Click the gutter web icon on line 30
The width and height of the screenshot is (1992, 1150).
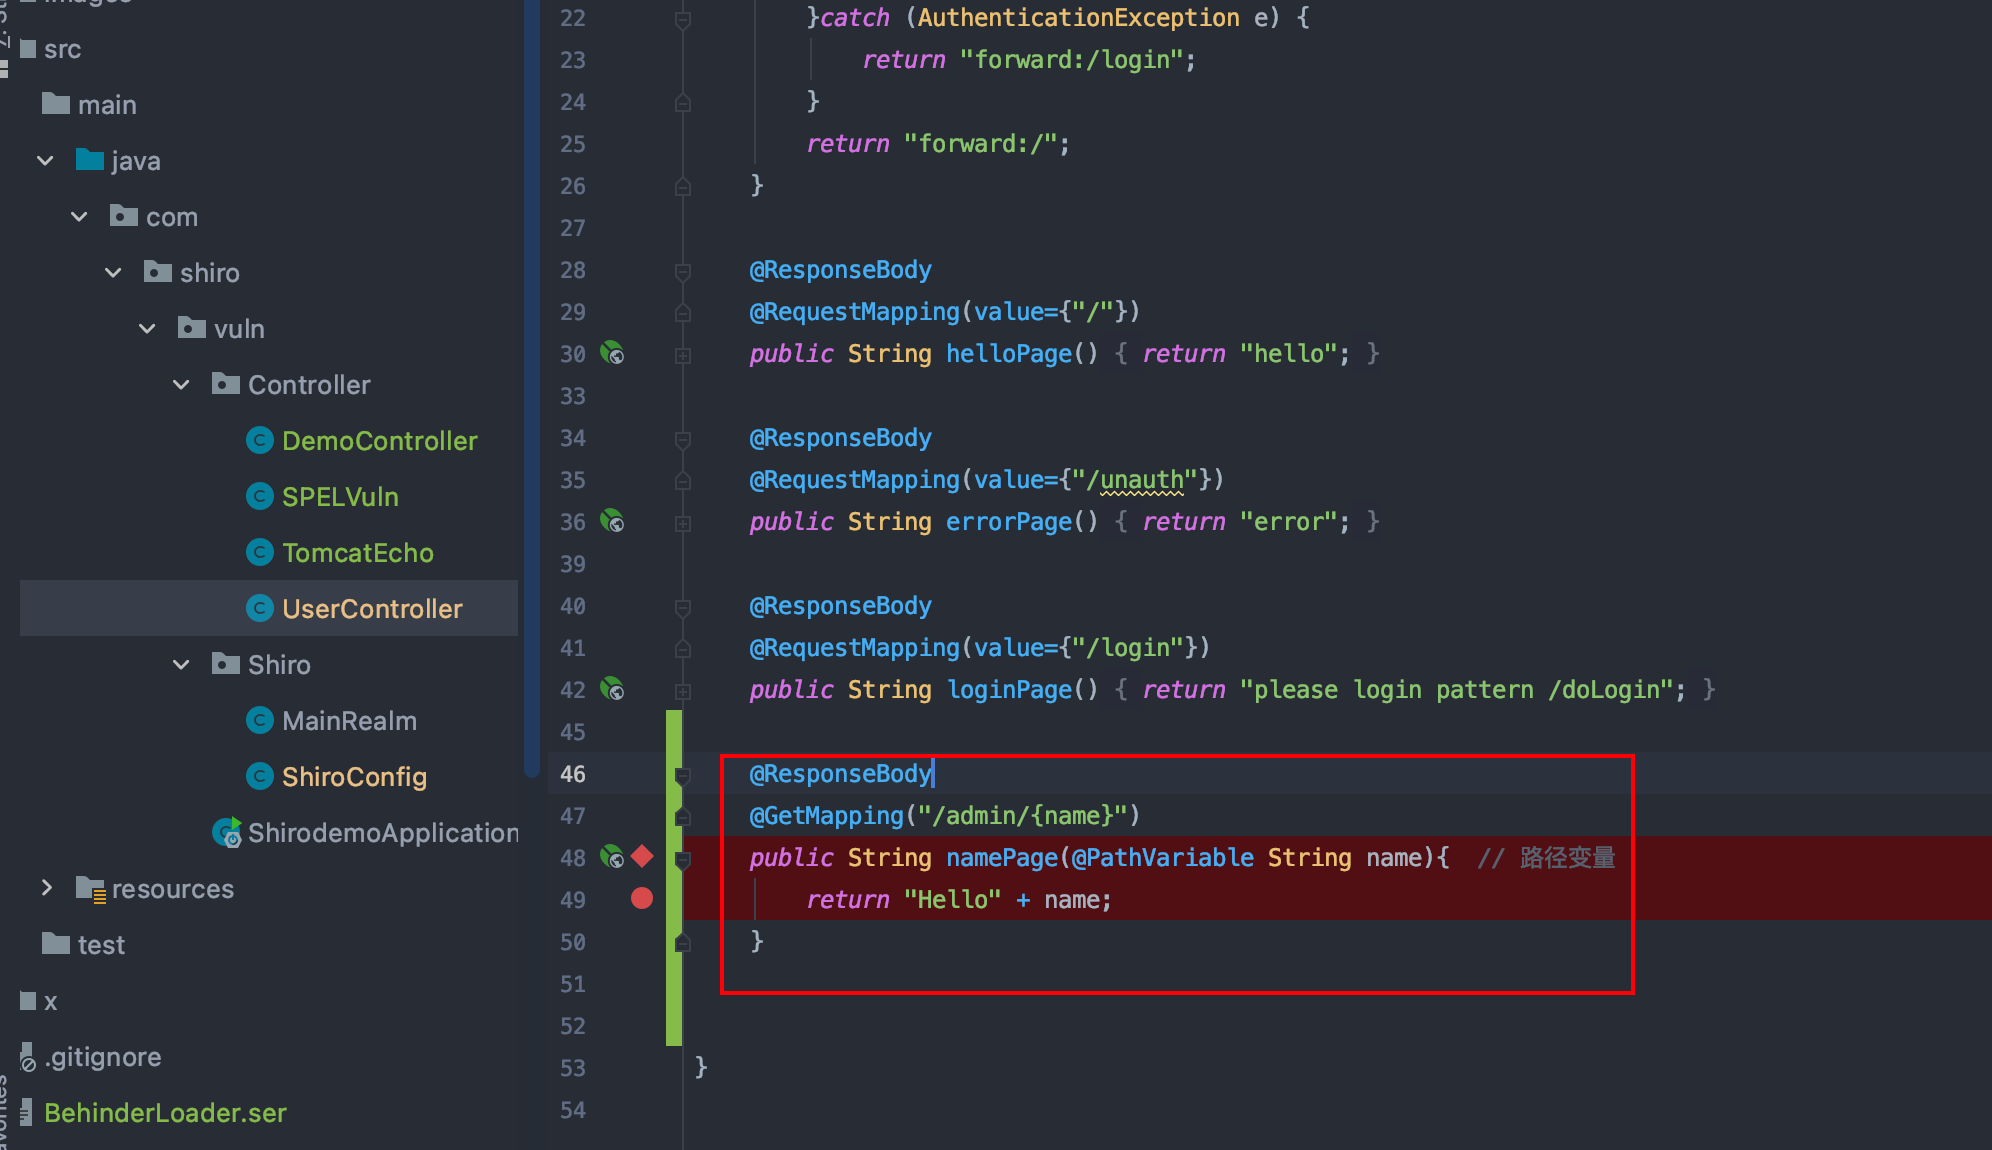612,353
